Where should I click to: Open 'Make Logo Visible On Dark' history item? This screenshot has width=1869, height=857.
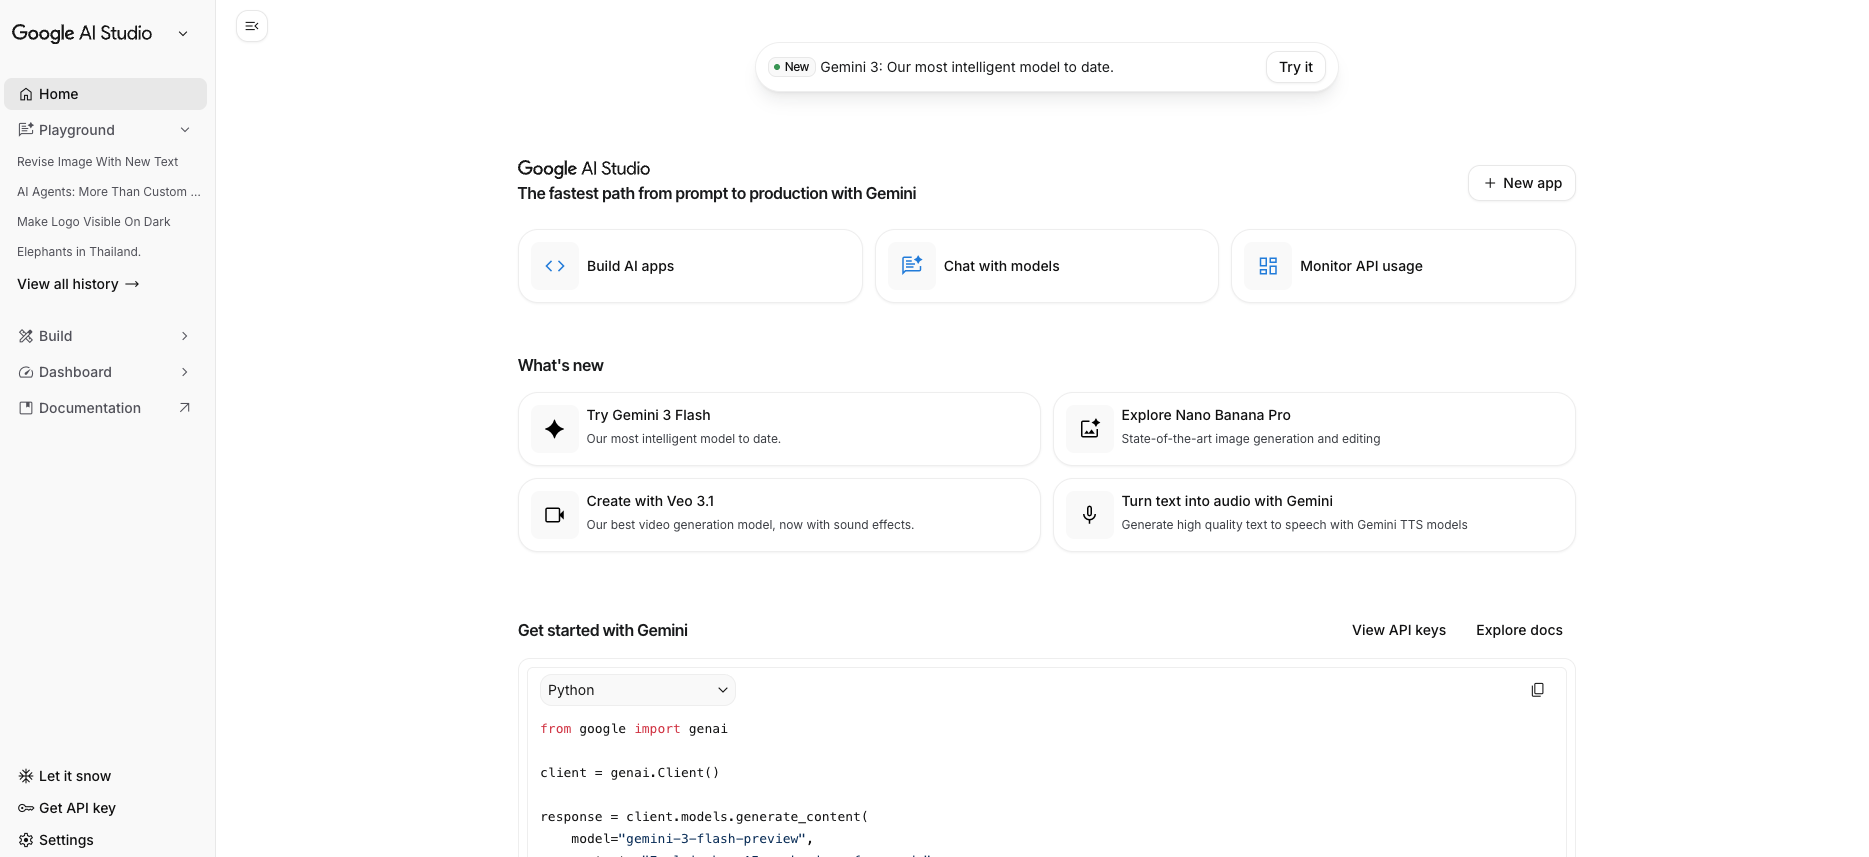(x=94, y=222)
